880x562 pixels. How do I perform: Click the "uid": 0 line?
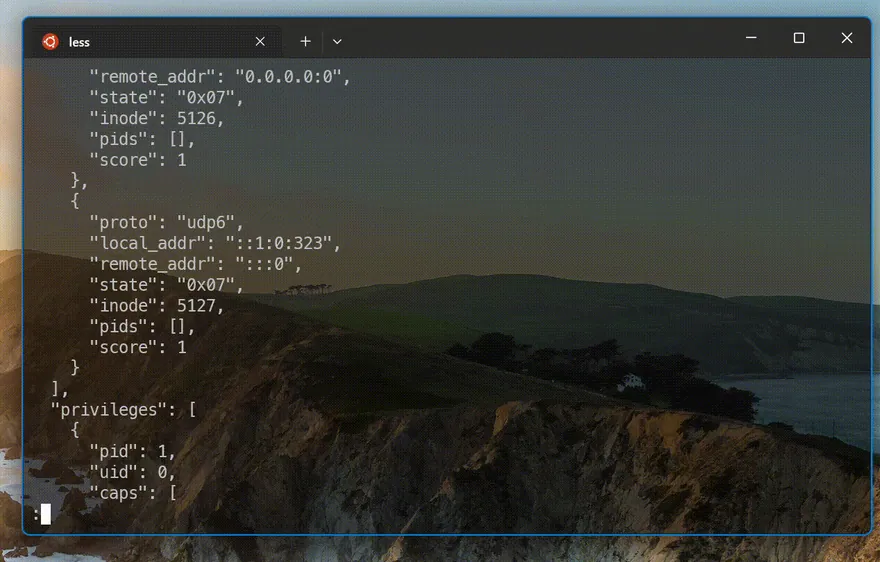click(x=132, y=472)
